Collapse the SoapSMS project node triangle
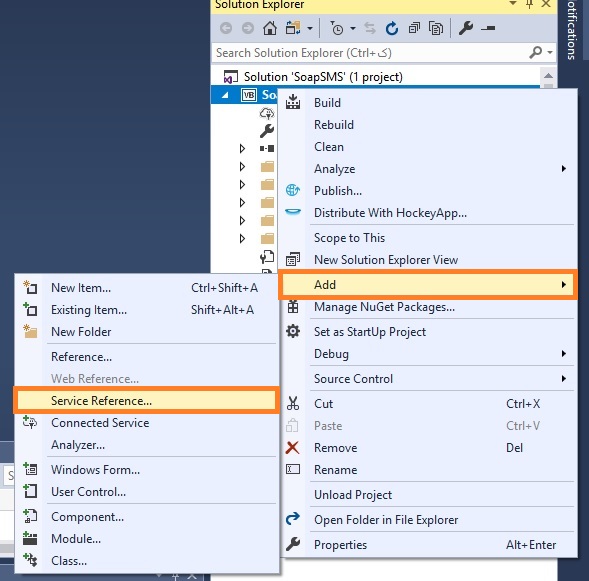 (x=225, y=95)
